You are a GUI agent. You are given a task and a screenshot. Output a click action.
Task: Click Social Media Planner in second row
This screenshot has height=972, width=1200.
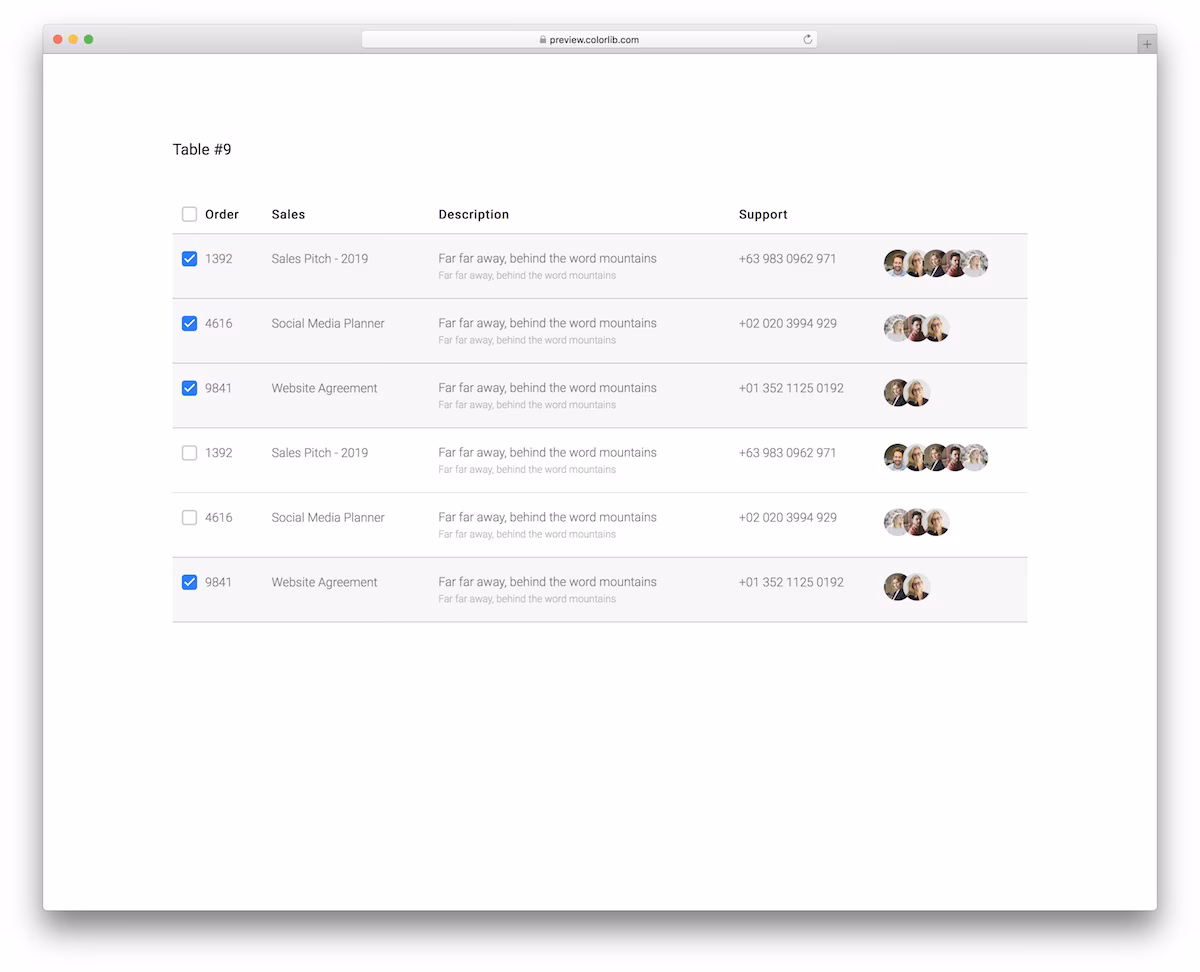pyautogui.click(x=328, y=323)
